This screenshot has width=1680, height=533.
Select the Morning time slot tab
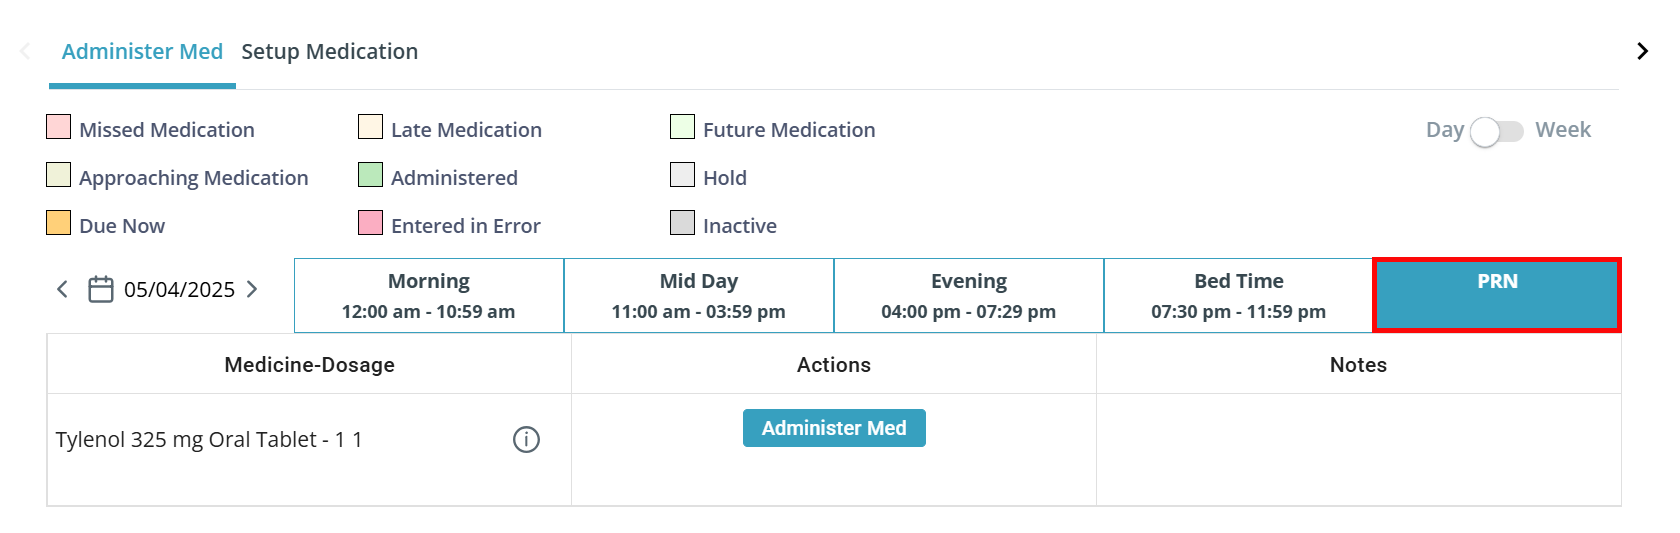pos(429,295)
